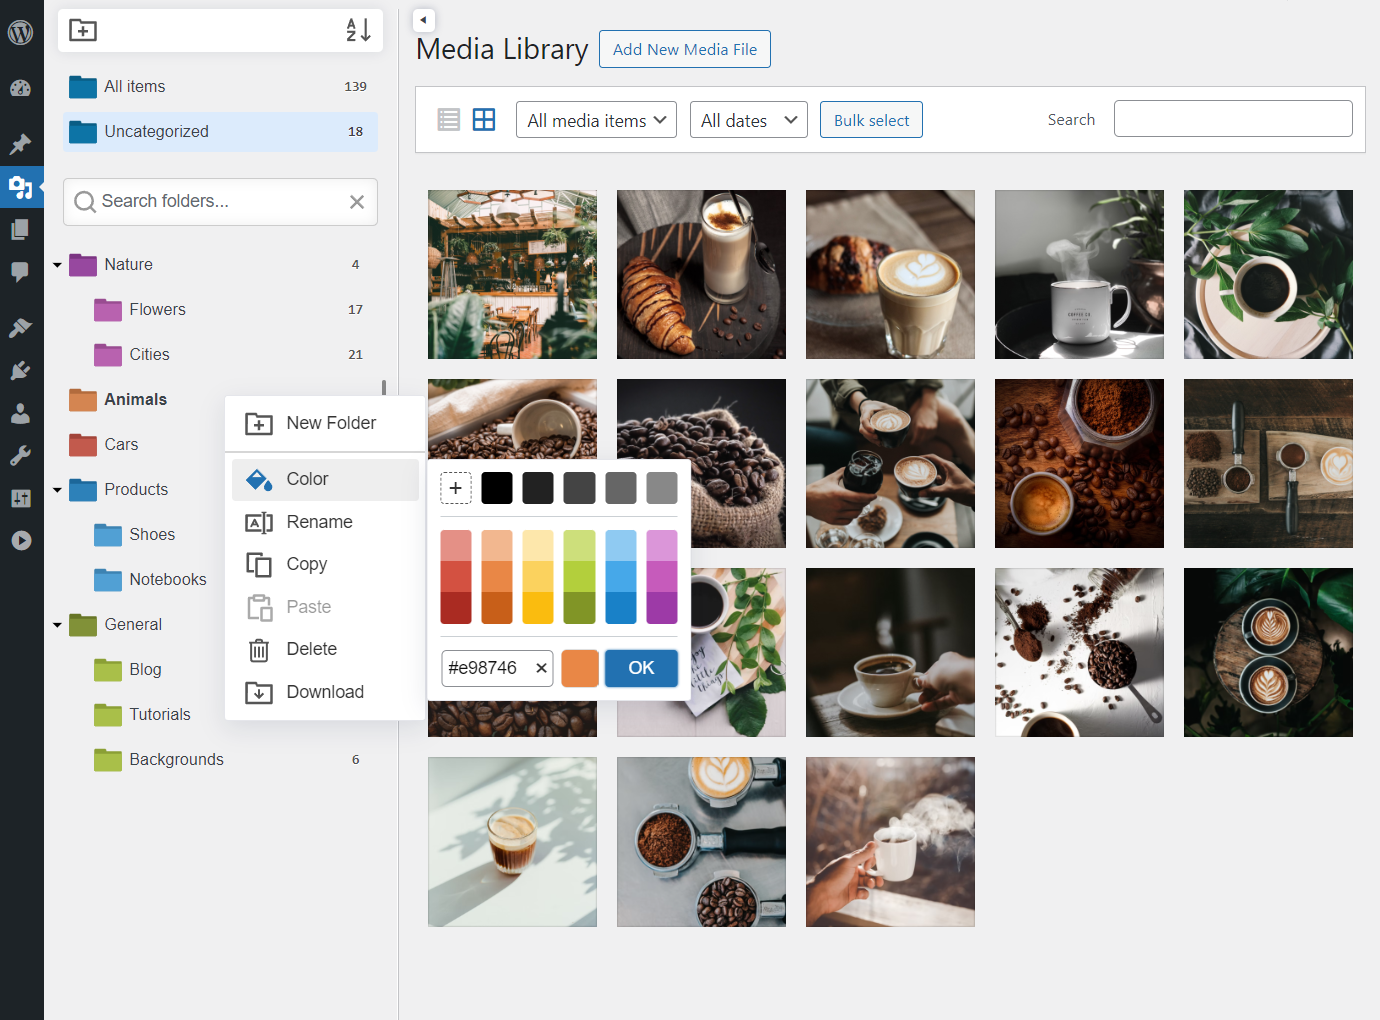This screenshot has height=1020, width=1380.
Task: Click the media Search input field
Action: tap(1233, 118)
